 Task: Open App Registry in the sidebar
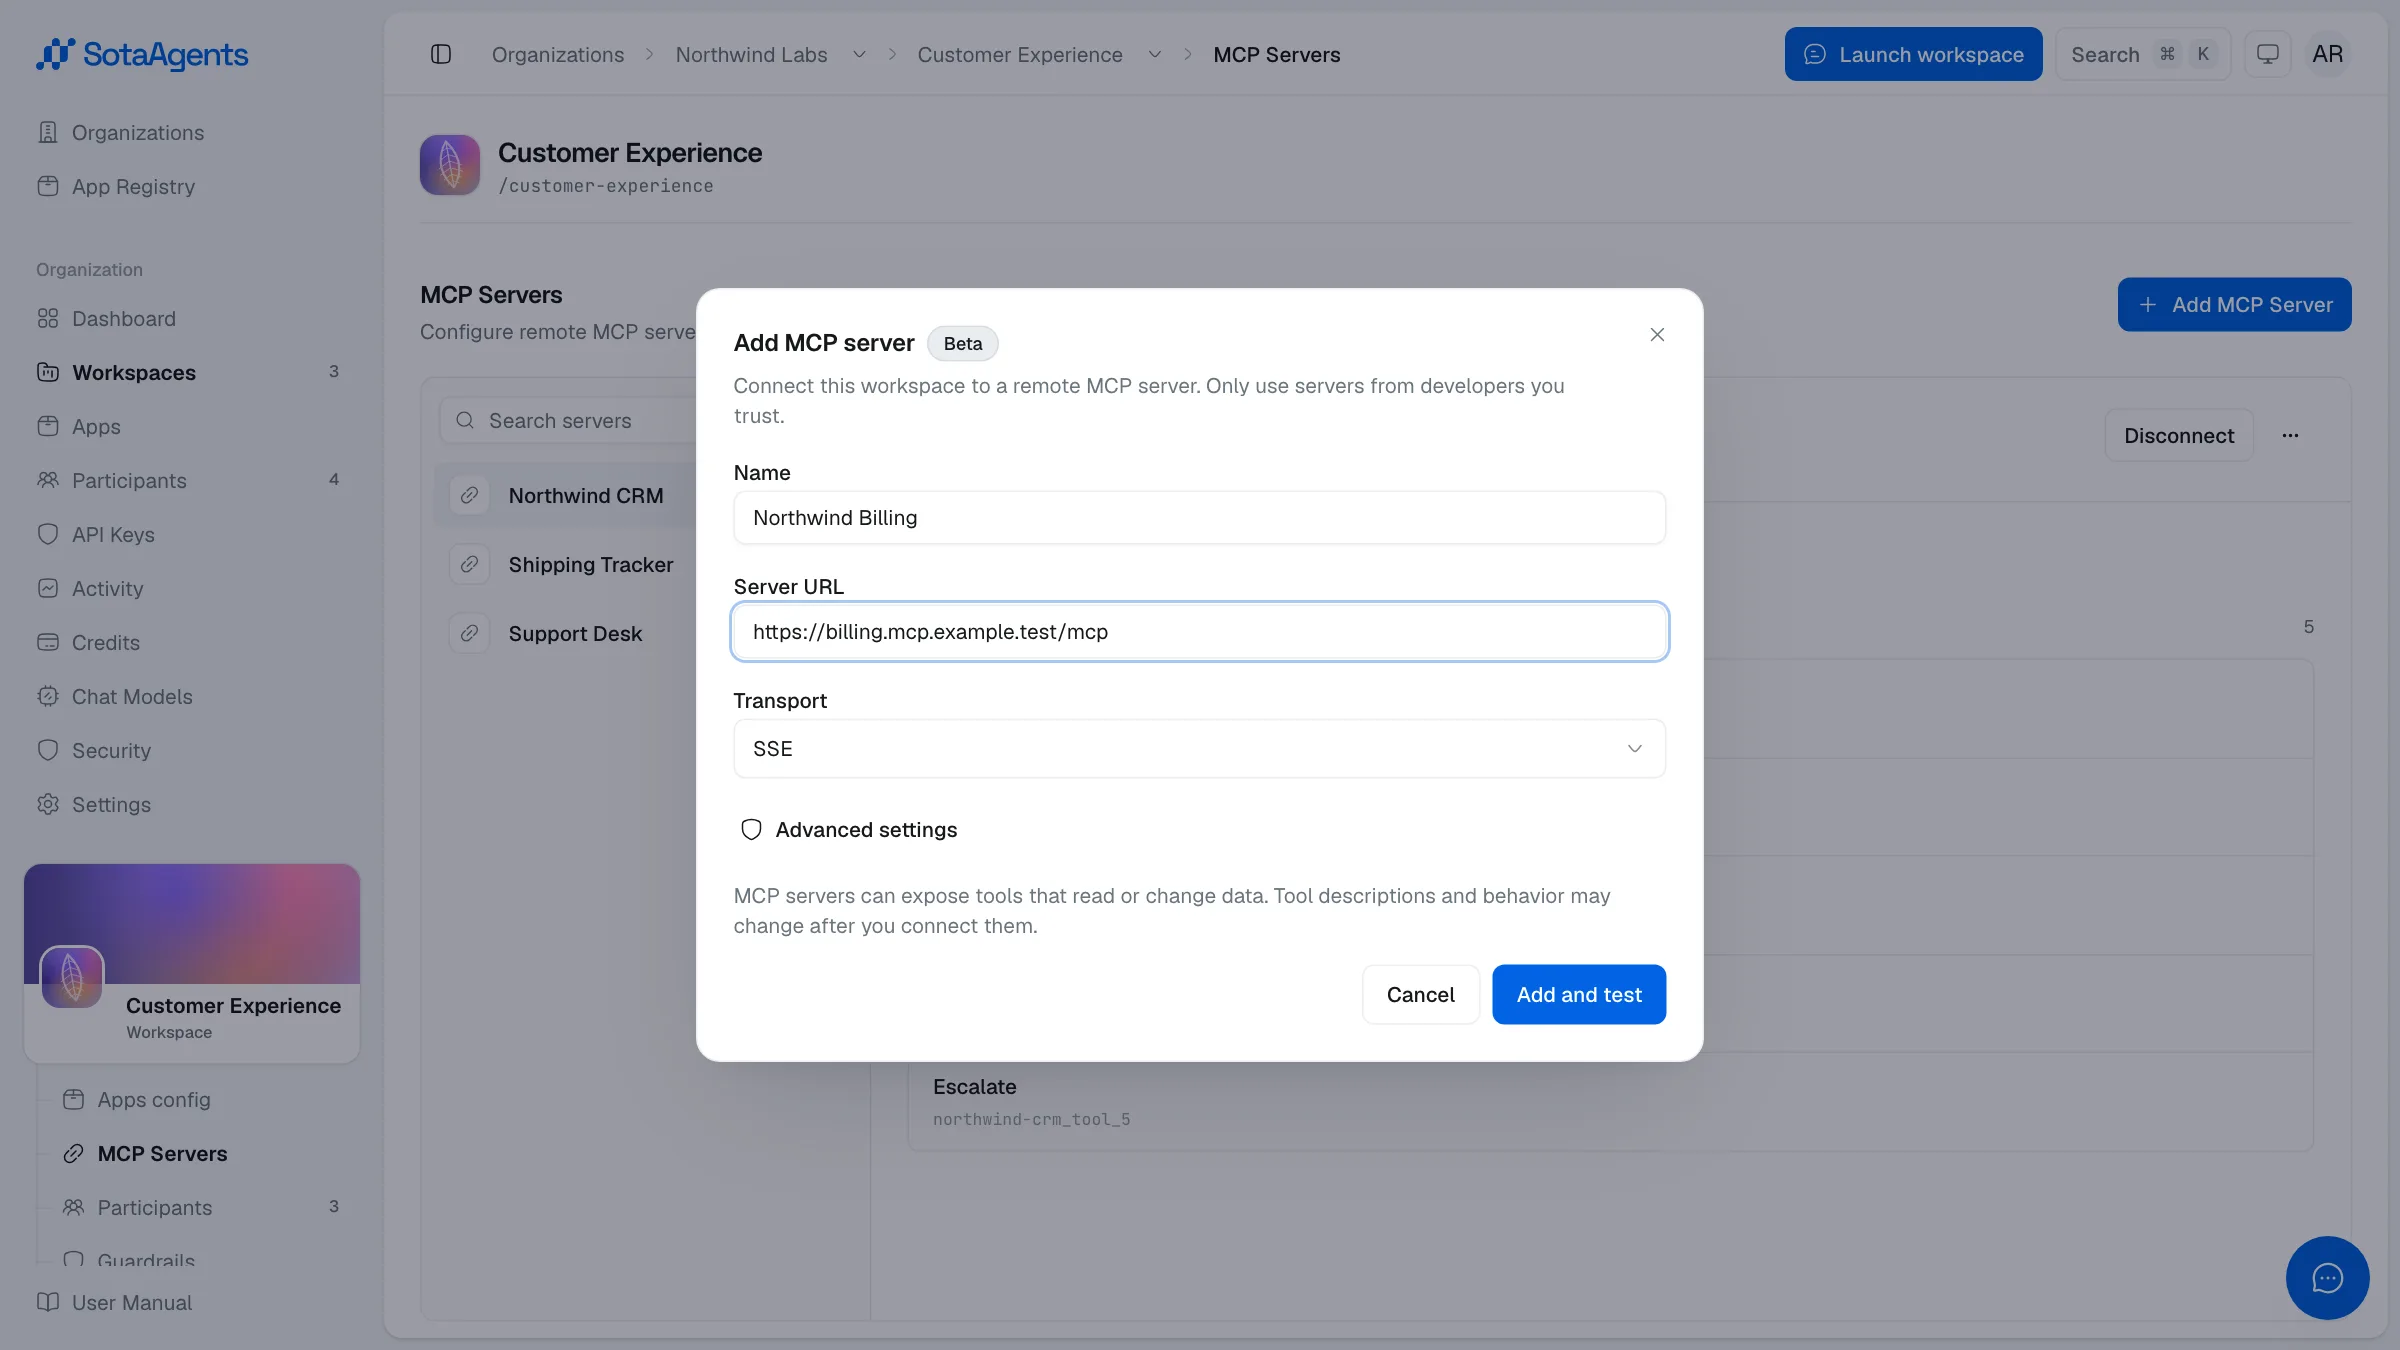click(x=133, y=186)
